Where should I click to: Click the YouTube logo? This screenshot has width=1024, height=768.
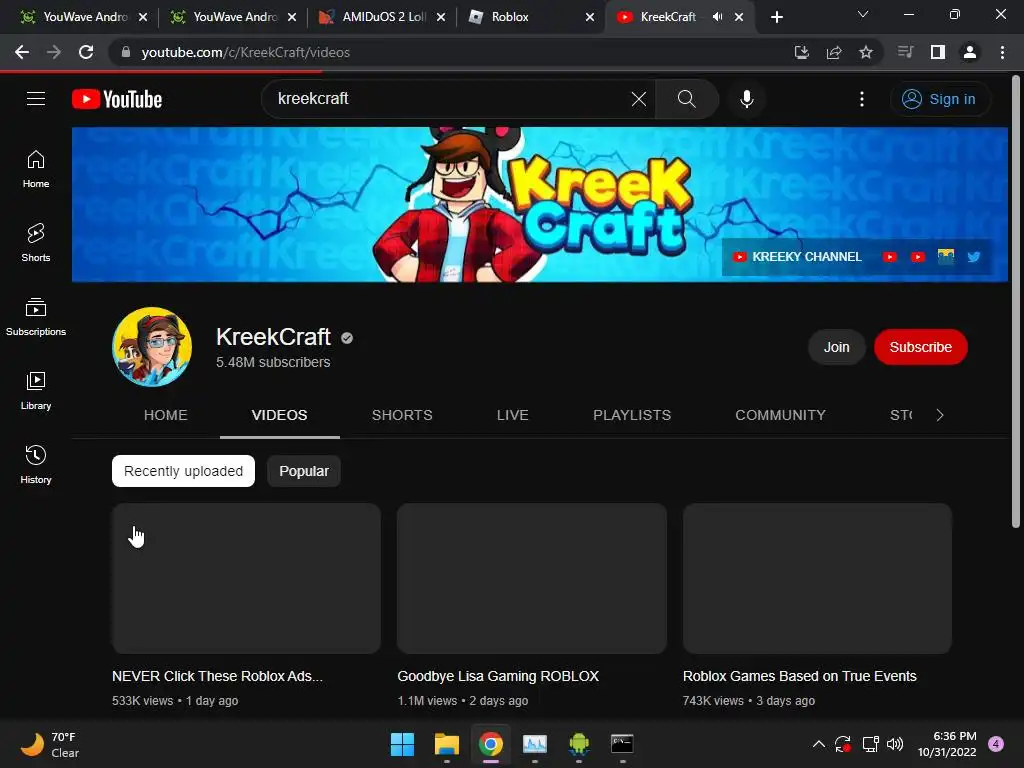[x=117, y=99]
